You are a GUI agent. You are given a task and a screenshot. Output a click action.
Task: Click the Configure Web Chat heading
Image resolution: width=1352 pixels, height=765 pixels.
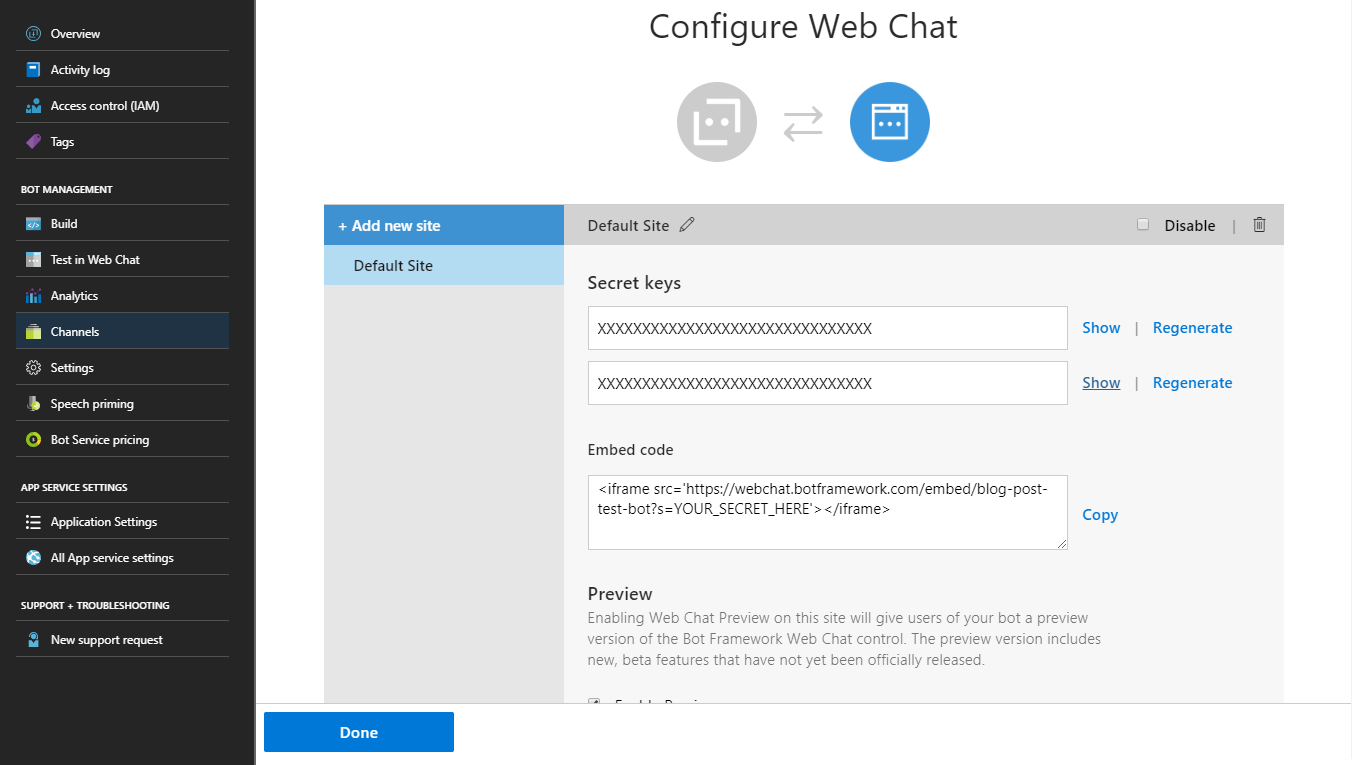[803, 27]
